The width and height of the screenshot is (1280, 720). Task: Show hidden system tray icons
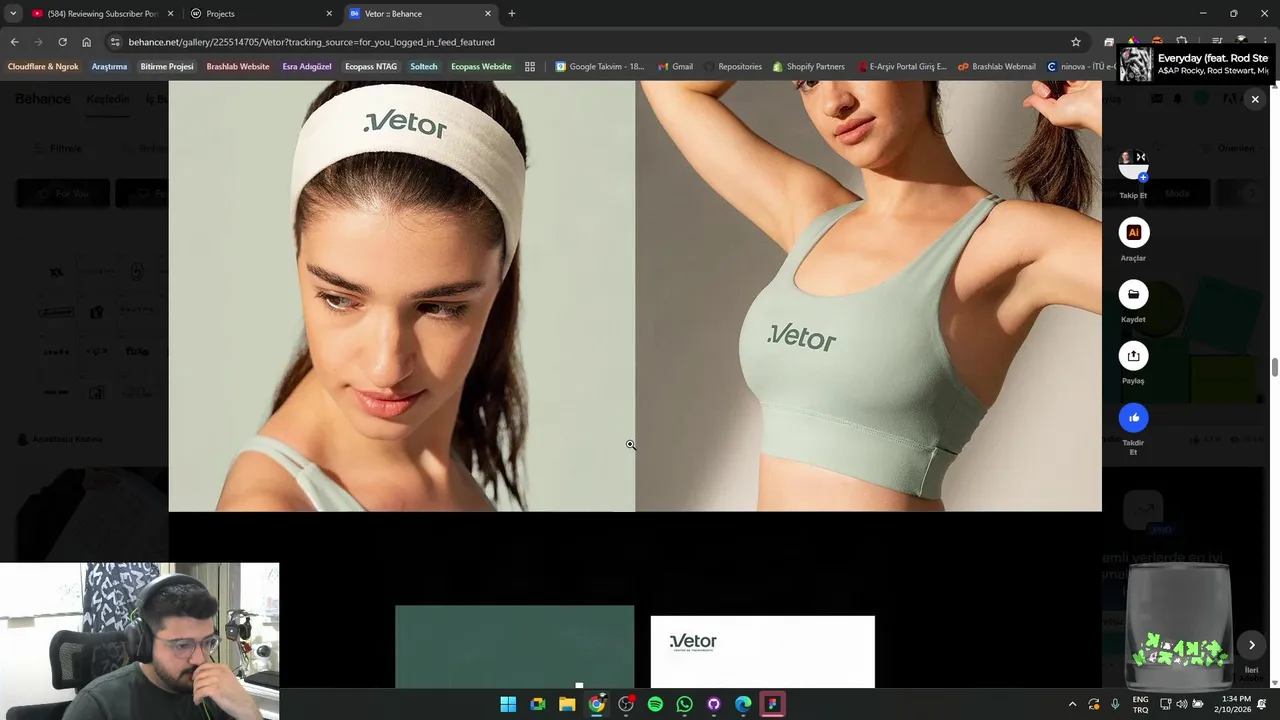tap(1072, 704)
